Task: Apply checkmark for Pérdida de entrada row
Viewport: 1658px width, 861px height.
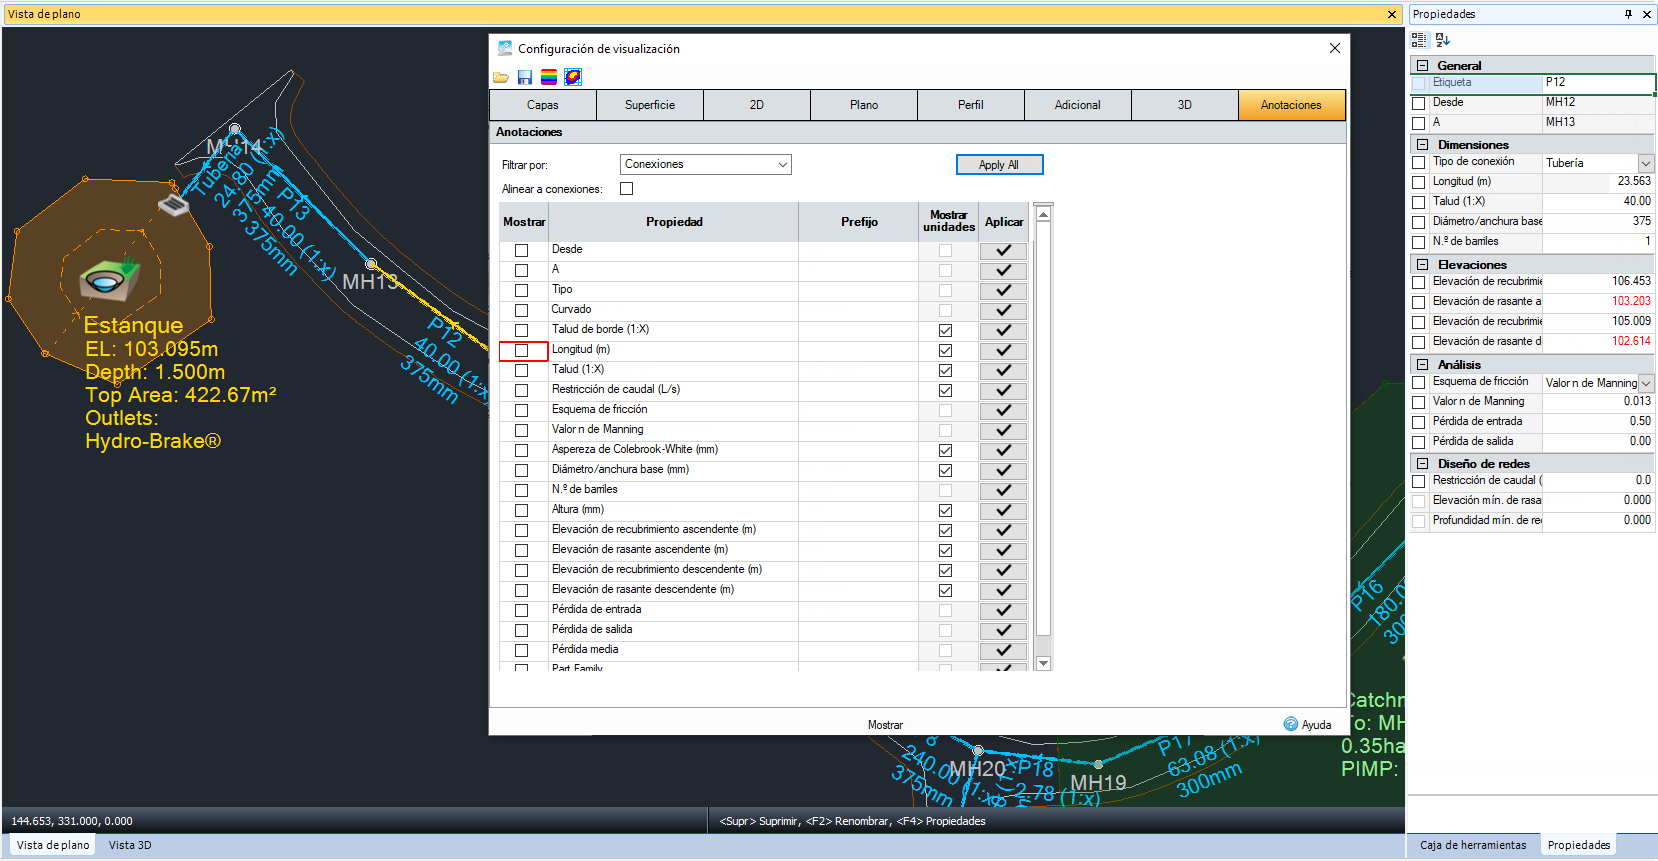Action: [x=1003, y=610]
